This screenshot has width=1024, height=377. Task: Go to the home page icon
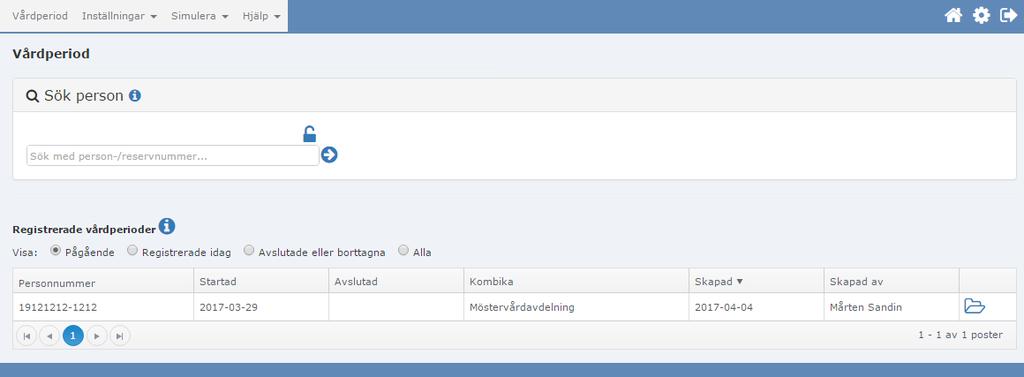pos(953,16)
